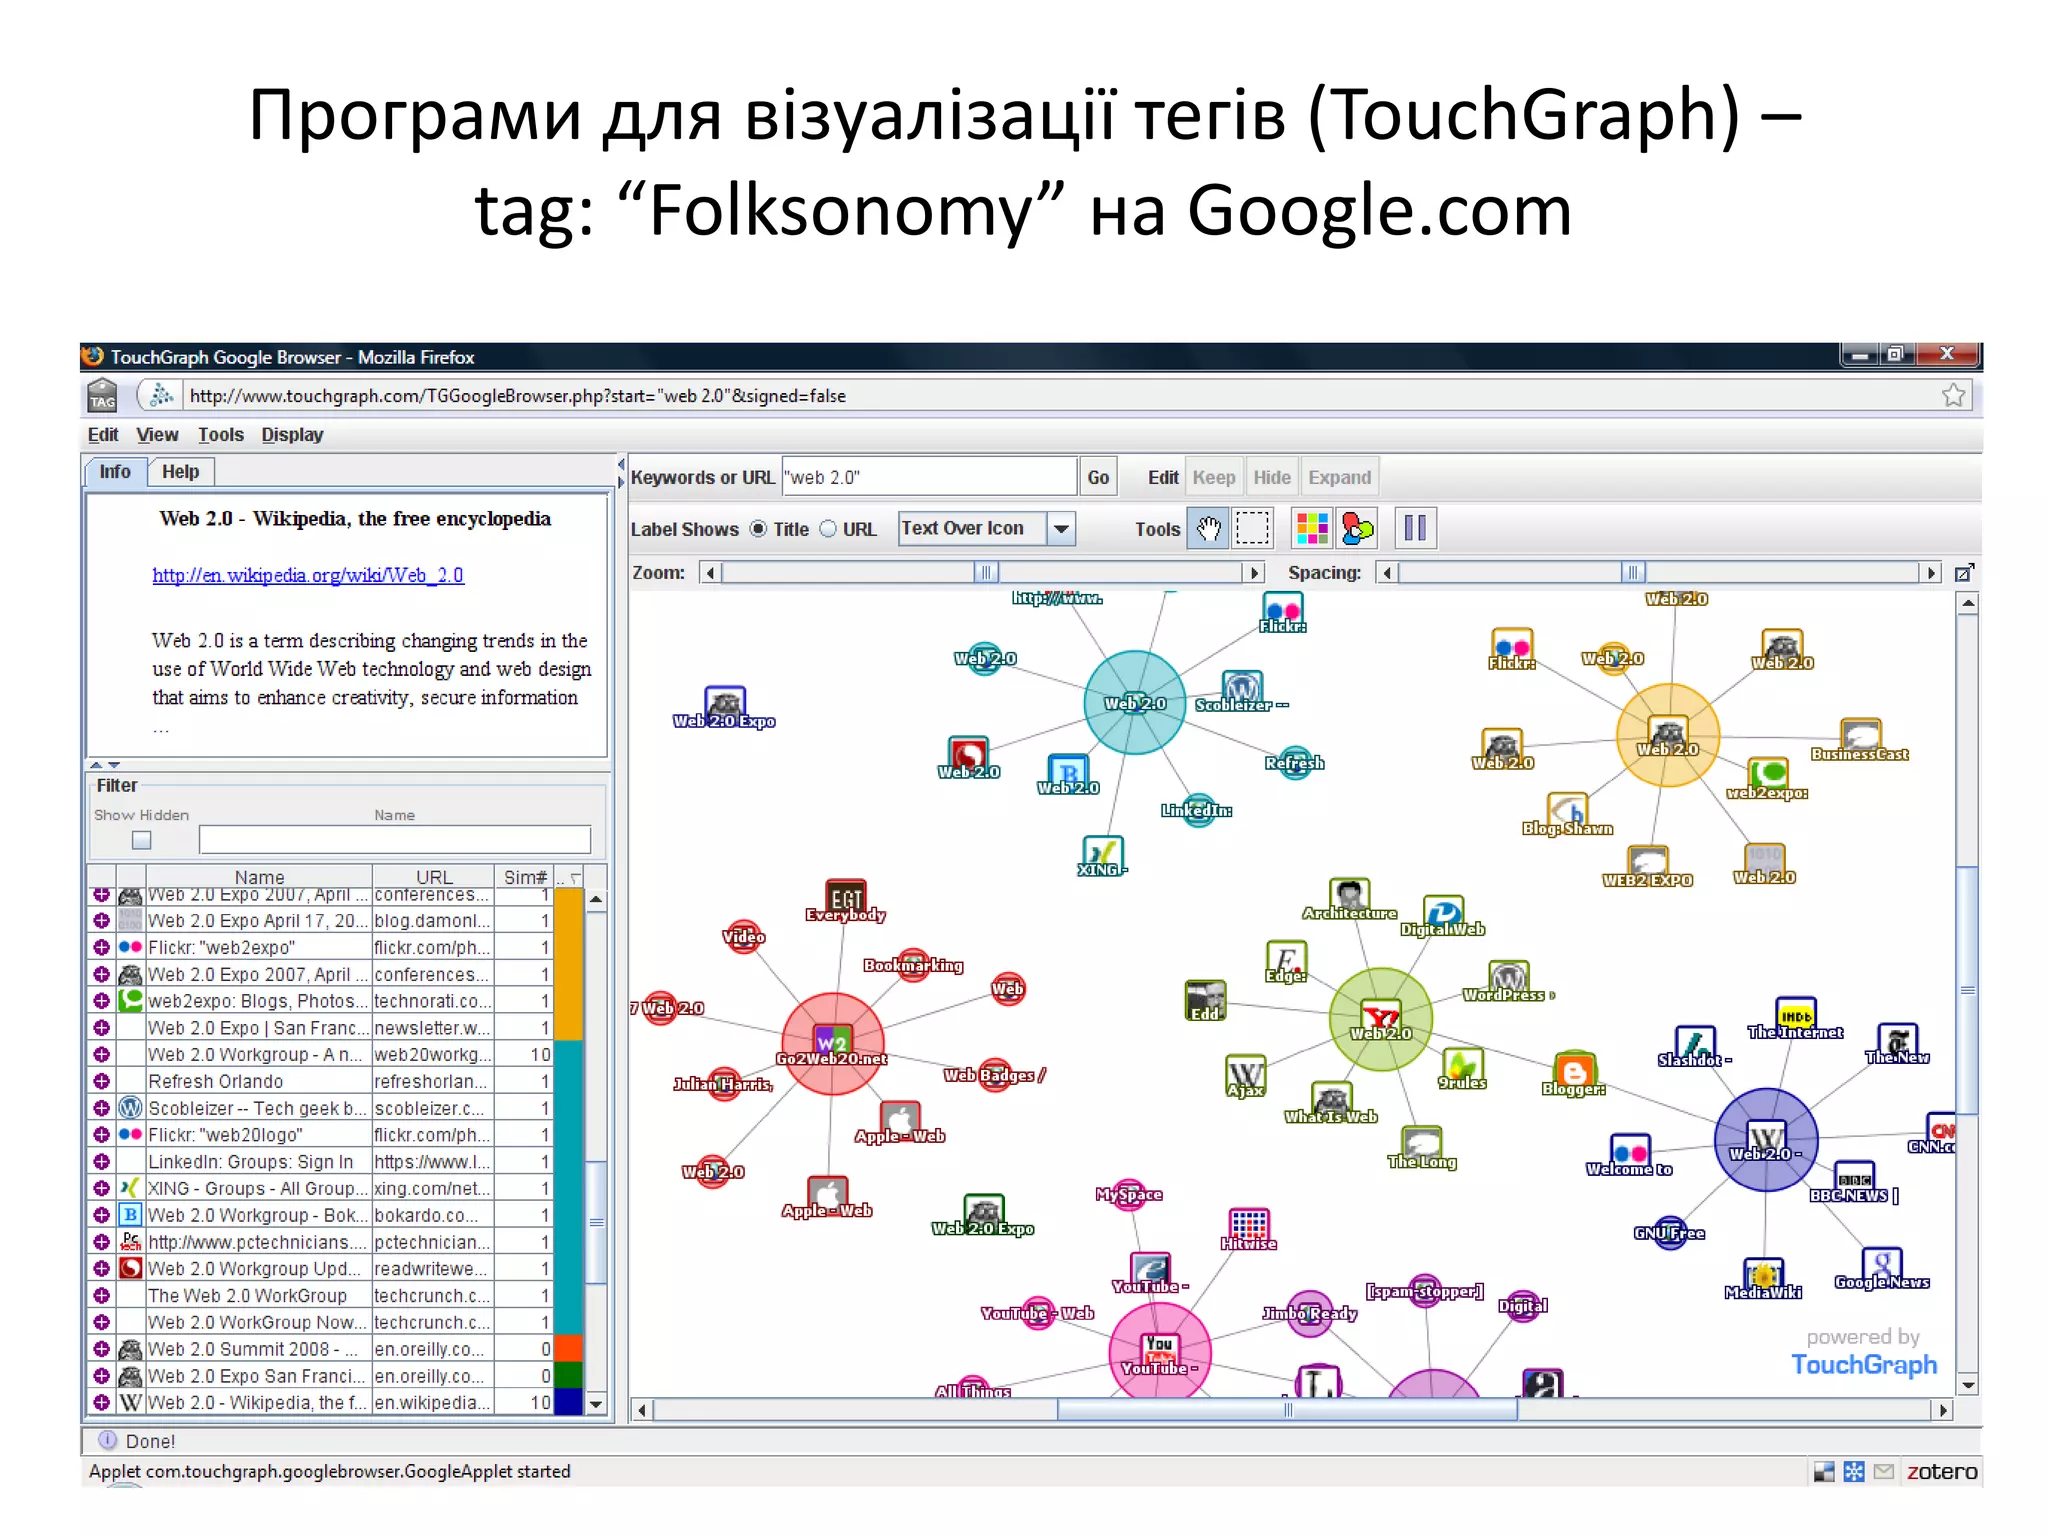
Task: Click the Hide button
Action: (1272, 477)
